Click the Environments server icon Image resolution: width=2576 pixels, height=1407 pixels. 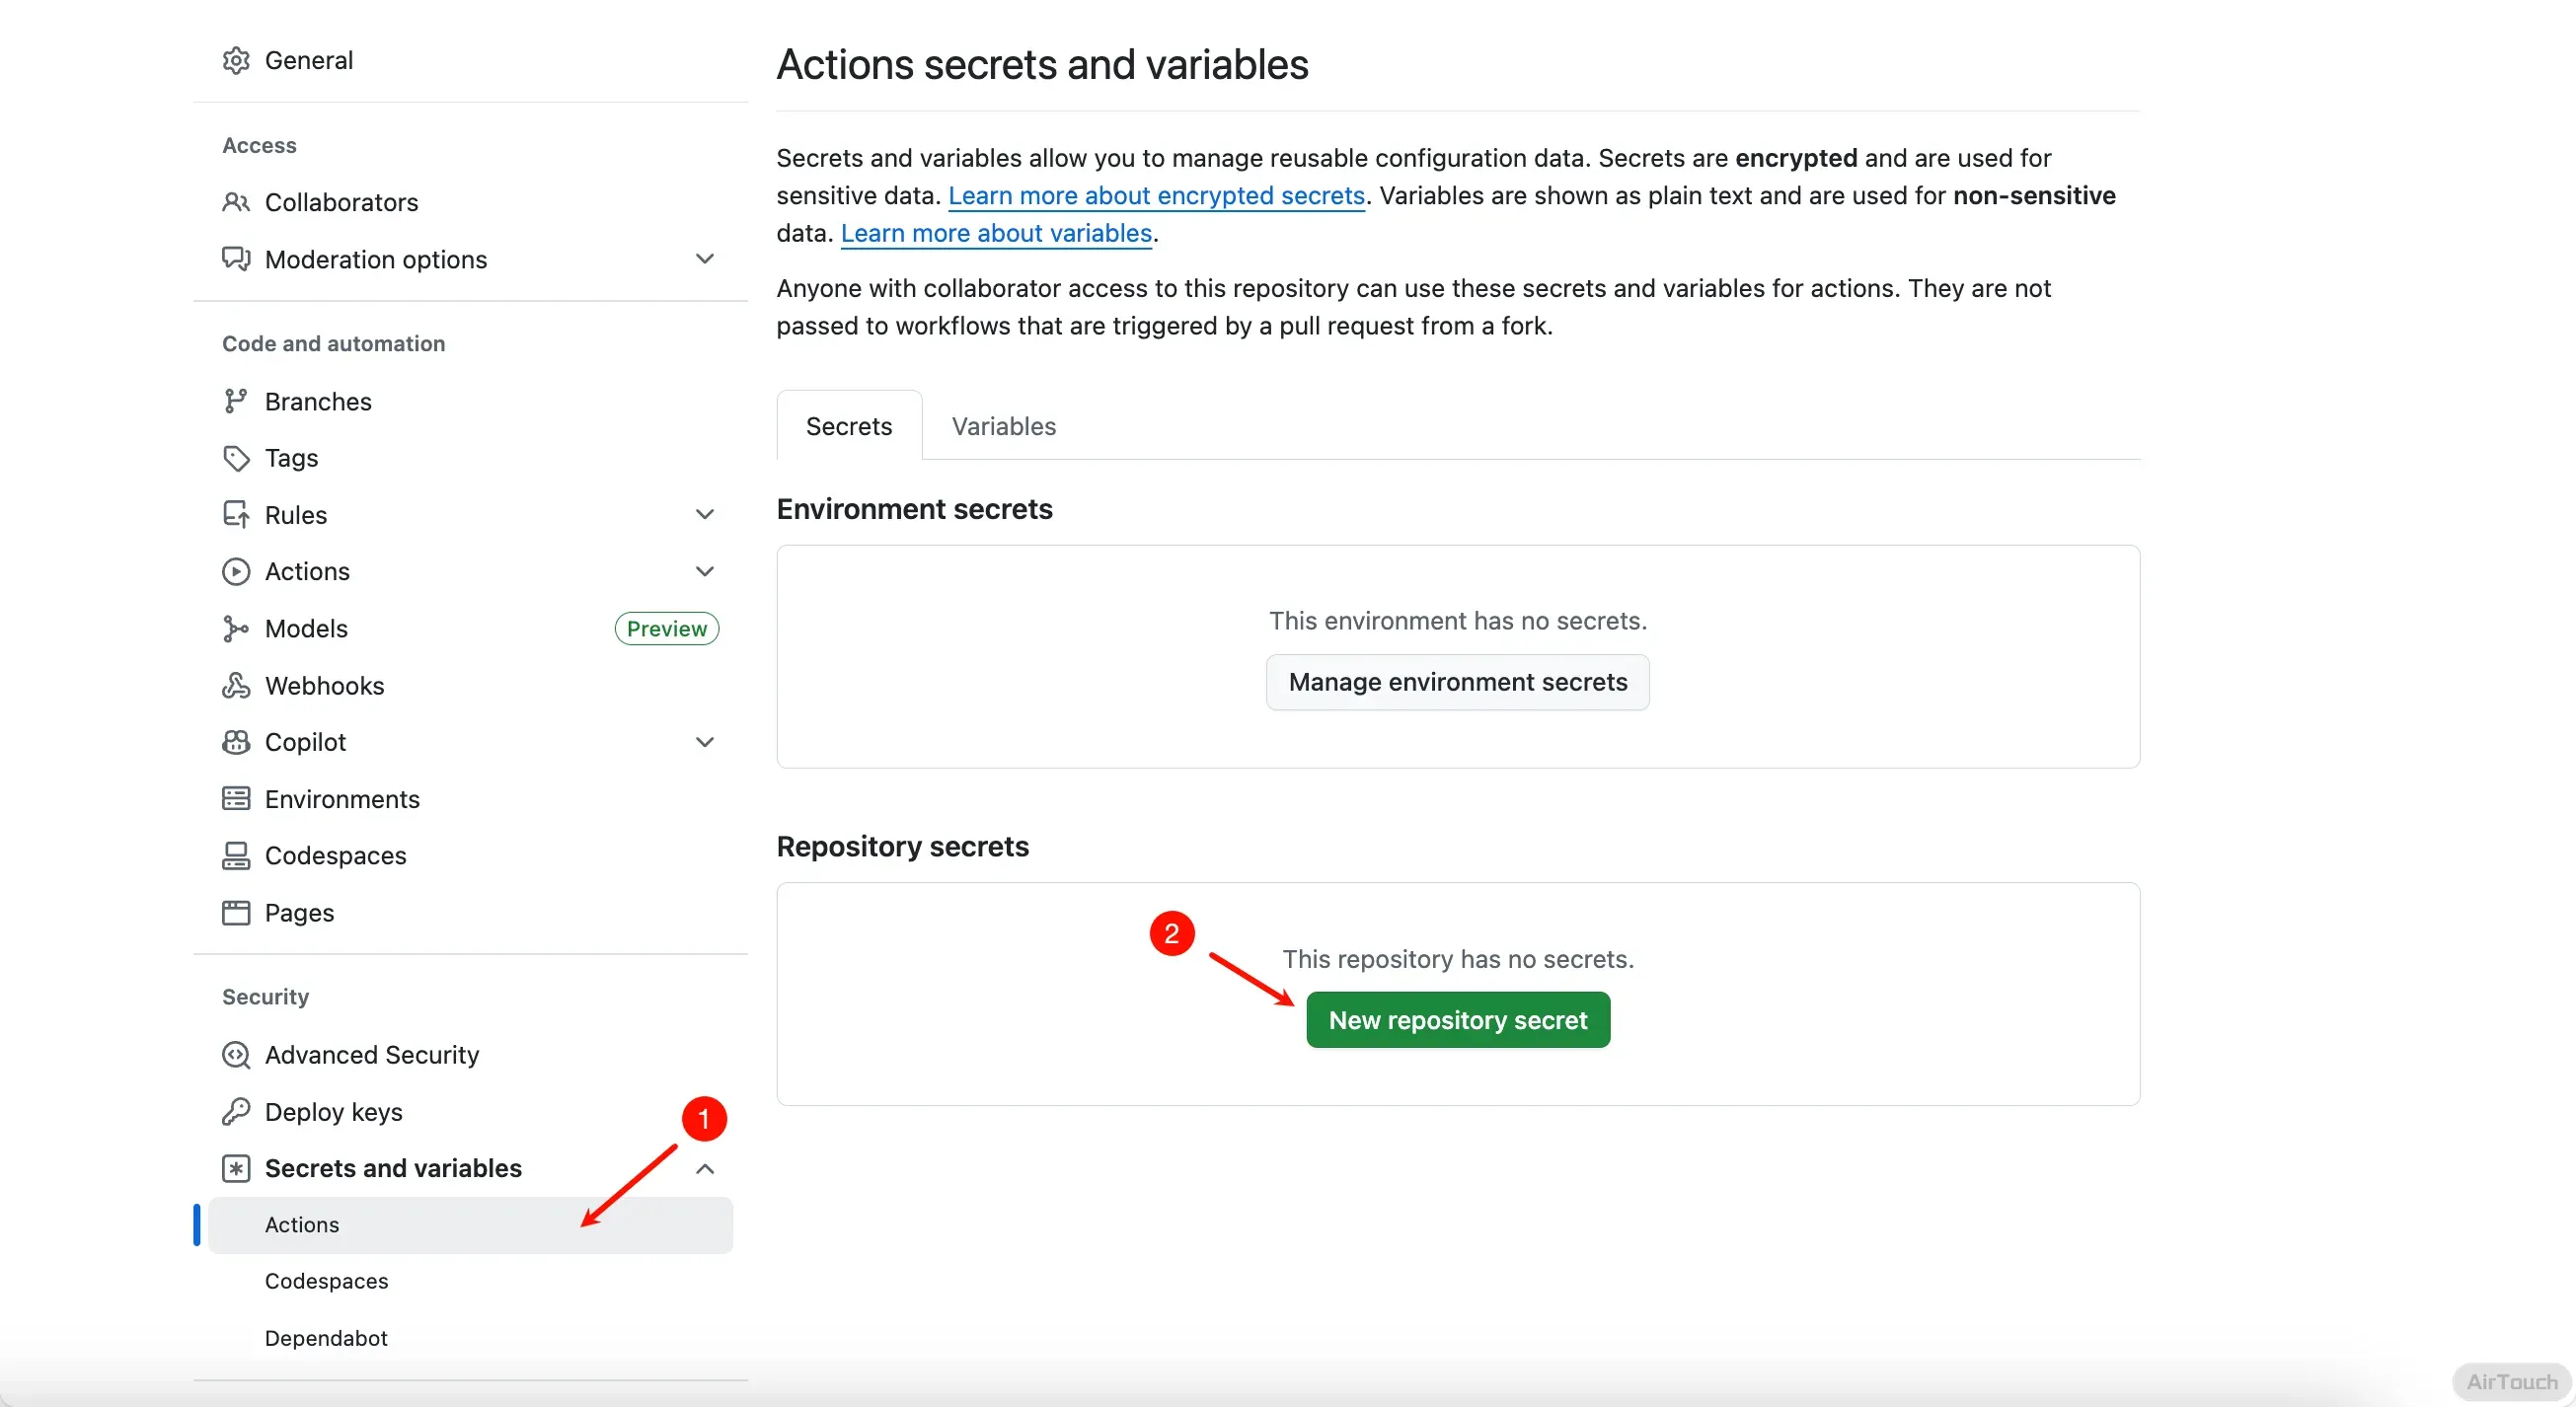coord(236,798)
